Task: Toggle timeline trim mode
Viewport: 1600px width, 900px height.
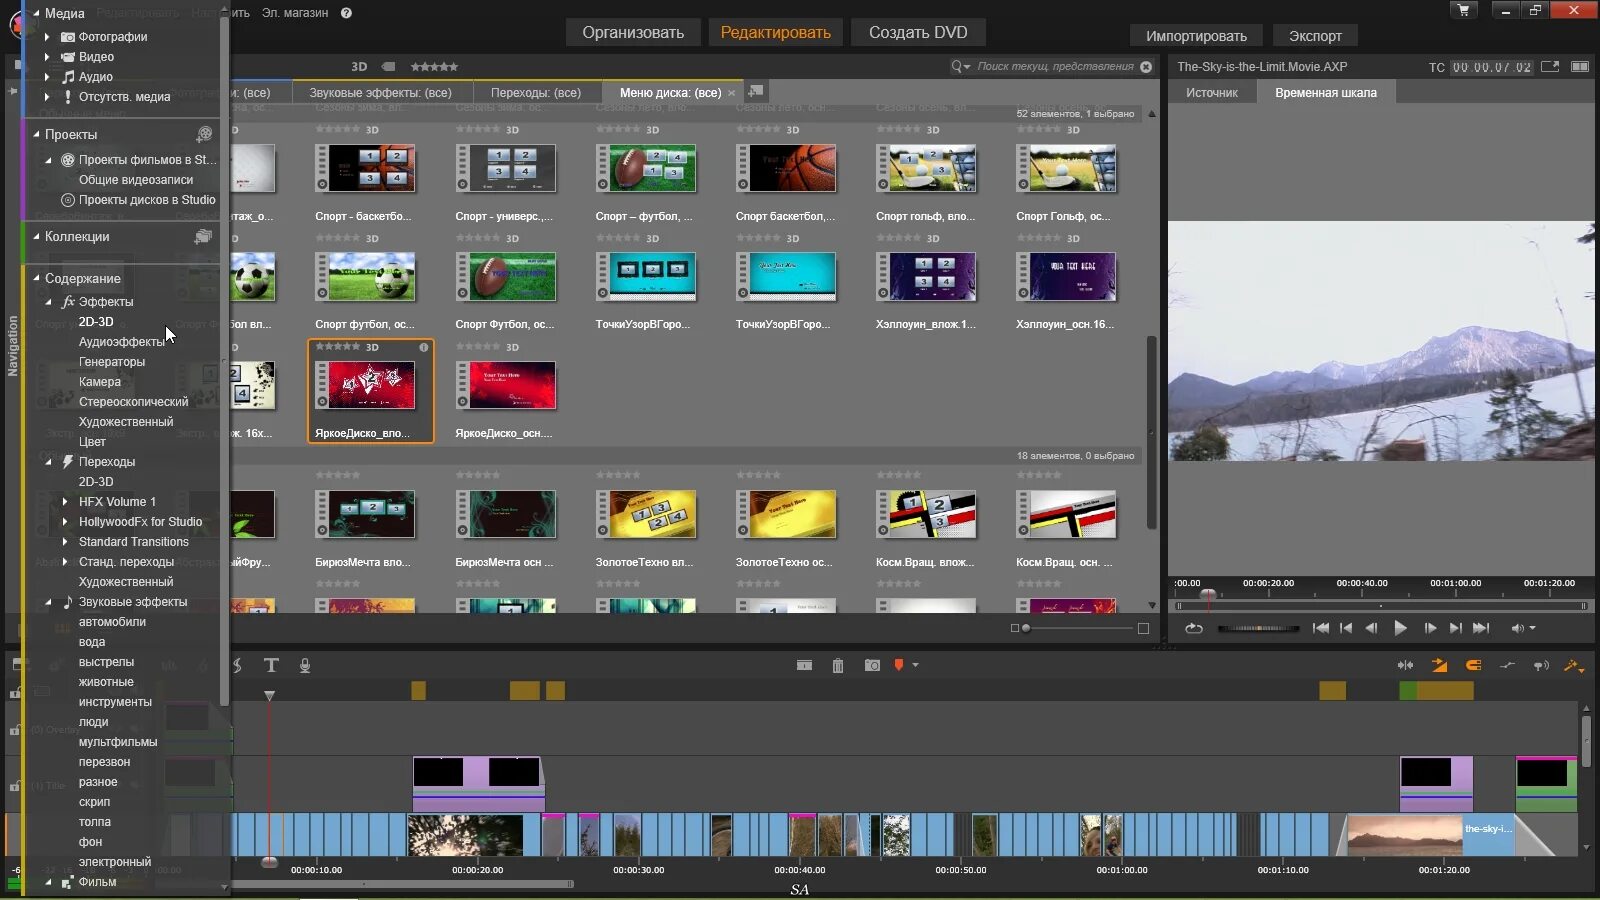Action: (1405, 665)
